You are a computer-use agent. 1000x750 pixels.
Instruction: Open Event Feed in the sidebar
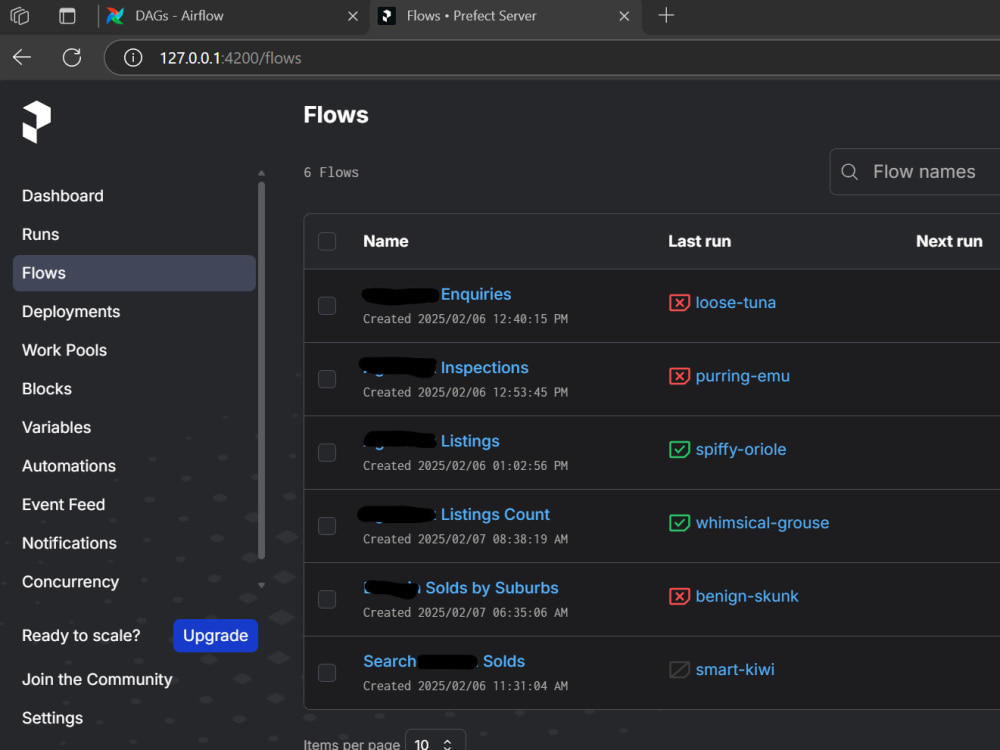click(63, 504)
